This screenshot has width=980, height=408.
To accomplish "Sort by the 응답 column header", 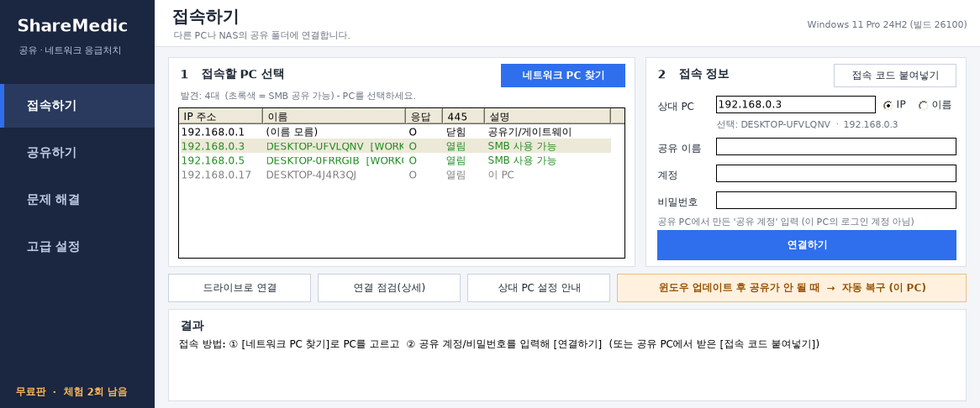I will (424, 116).
